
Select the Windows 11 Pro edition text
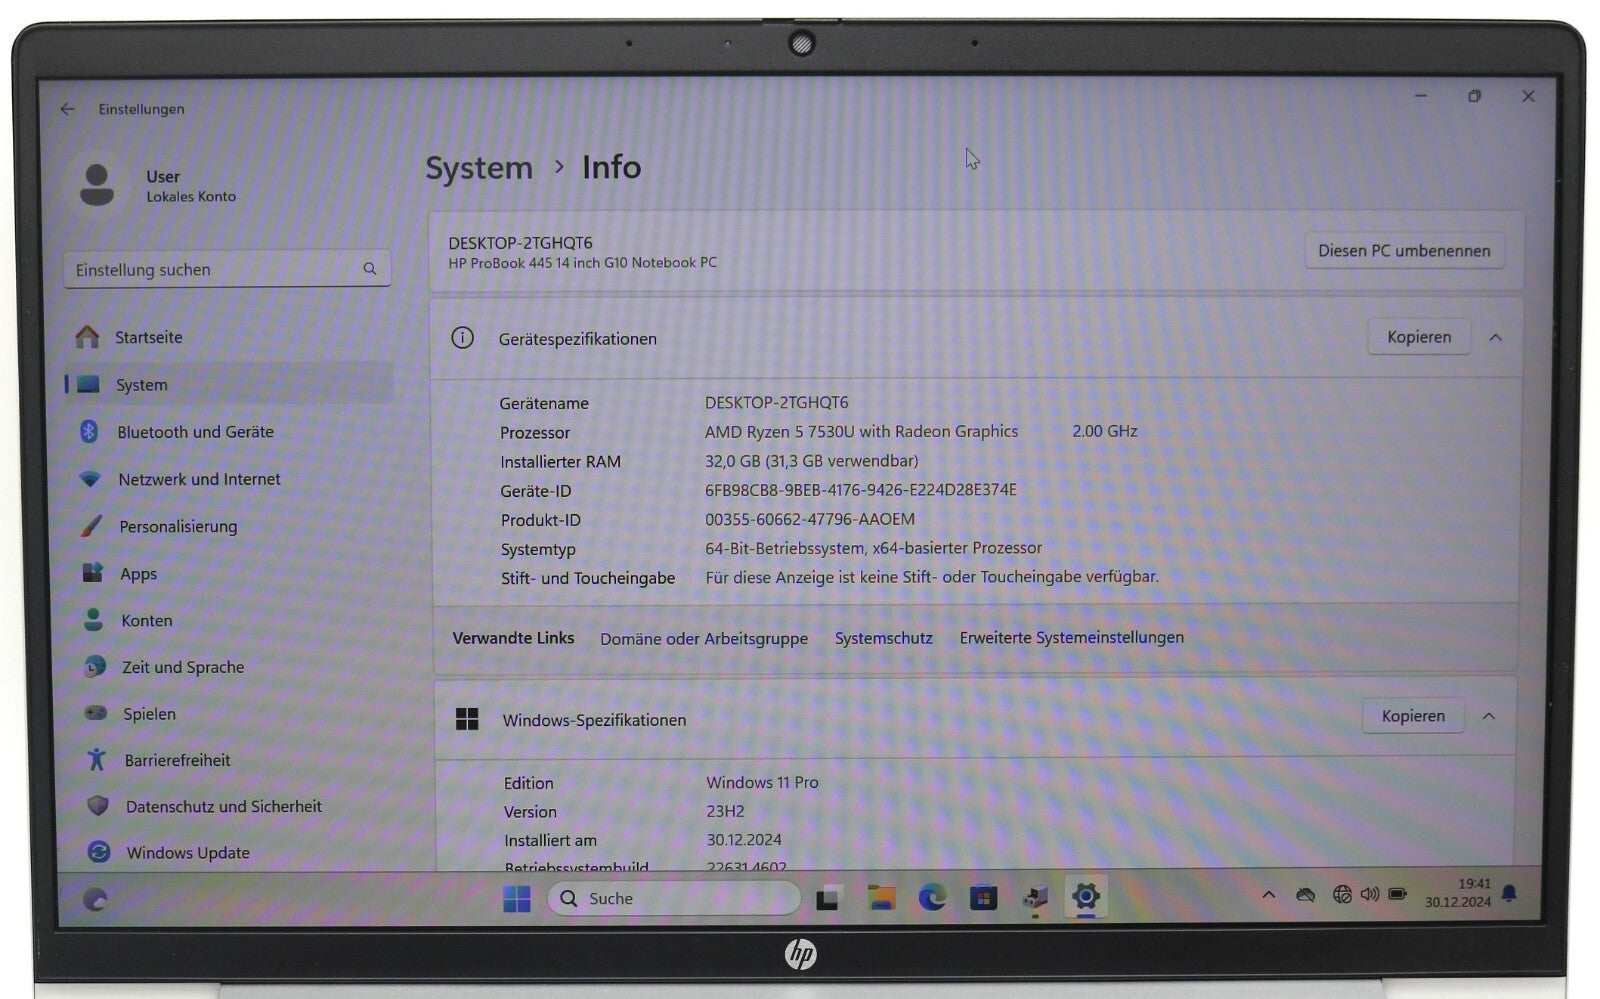click(762, 782)
